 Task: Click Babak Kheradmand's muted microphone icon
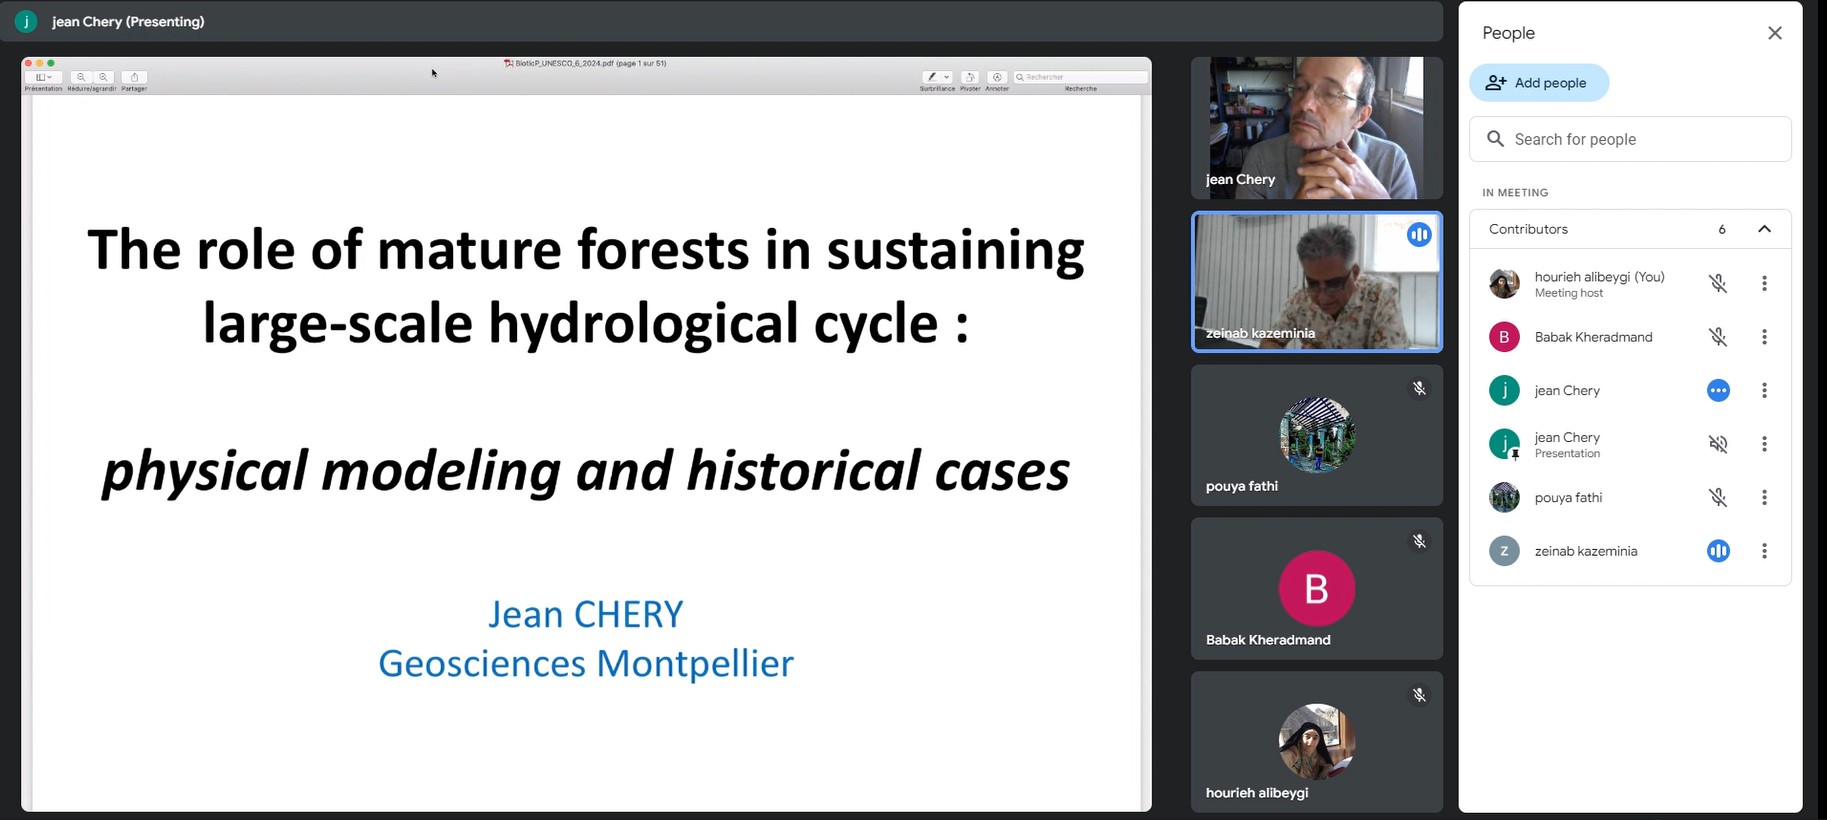click(x=1718, y=337)
